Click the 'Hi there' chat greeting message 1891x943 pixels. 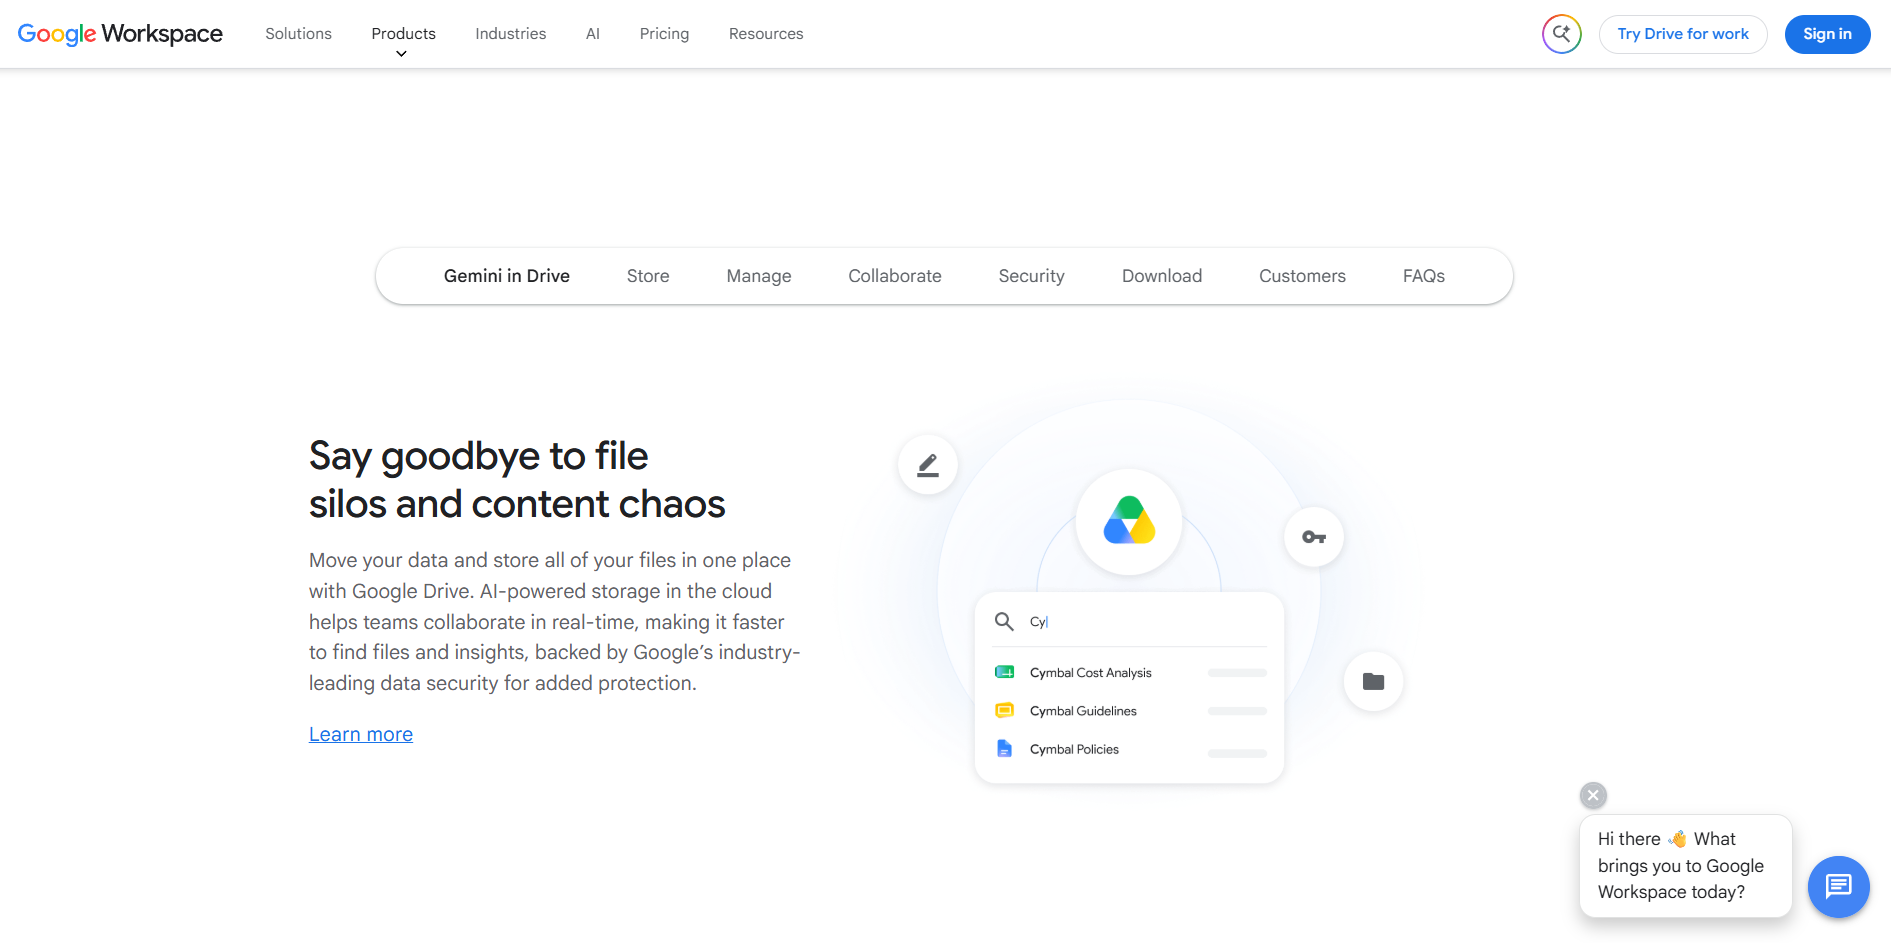[1685, 865]
